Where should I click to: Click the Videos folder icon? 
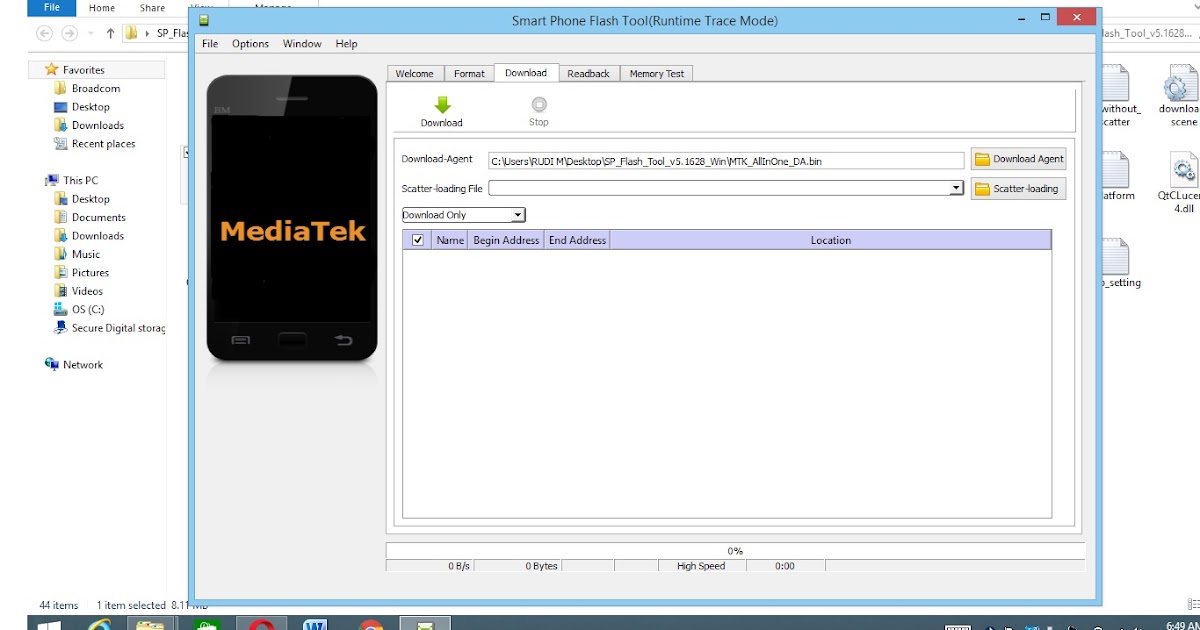[x=62, y=291]
